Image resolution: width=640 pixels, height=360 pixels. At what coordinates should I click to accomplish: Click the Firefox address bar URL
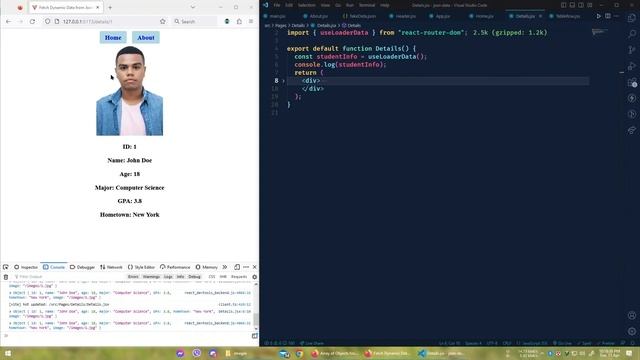tap(87, 21)
